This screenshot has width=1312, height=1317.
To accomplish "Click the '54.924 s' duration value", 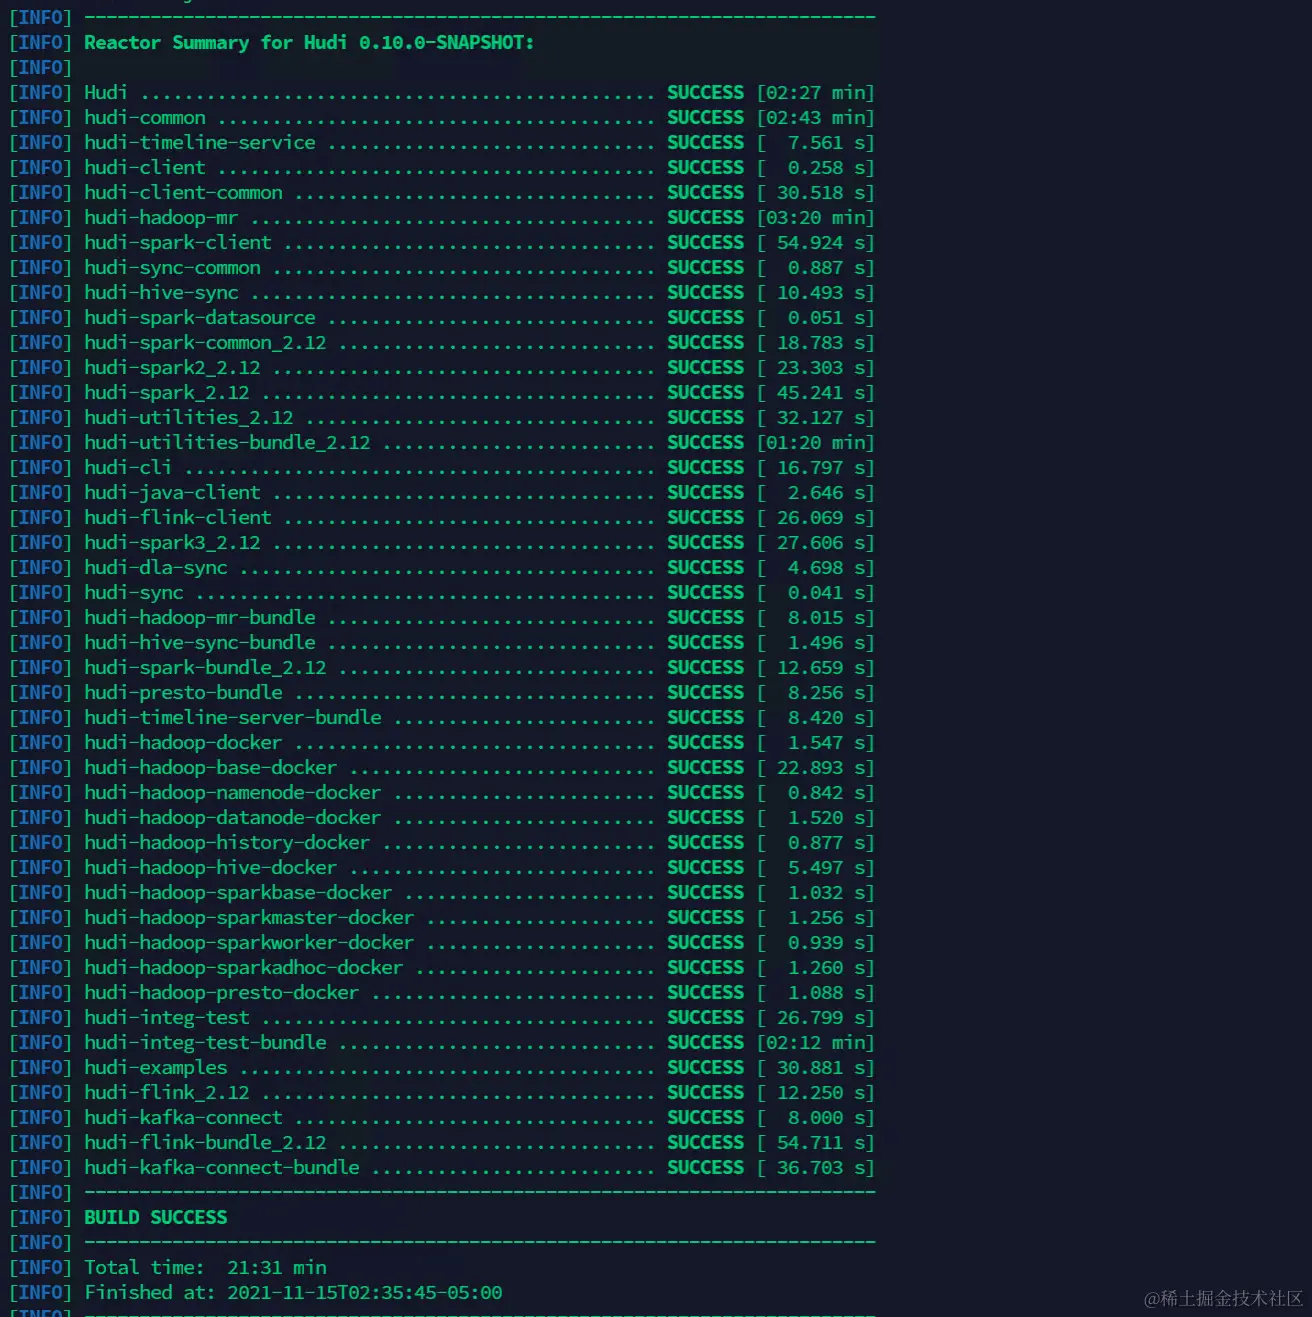I will coord(821,242).
